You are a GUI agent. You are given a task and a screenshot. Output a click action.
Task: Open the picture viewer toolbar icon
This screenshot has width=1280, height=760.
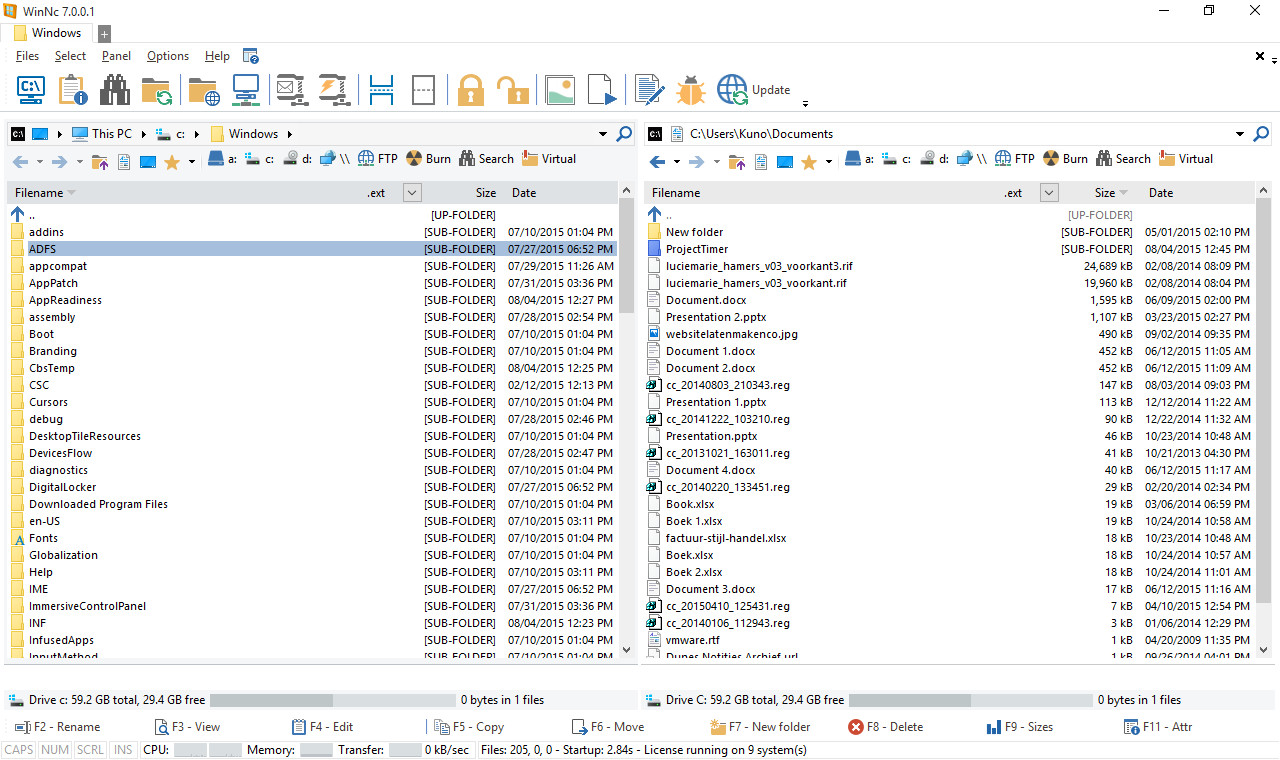[560, 90]
